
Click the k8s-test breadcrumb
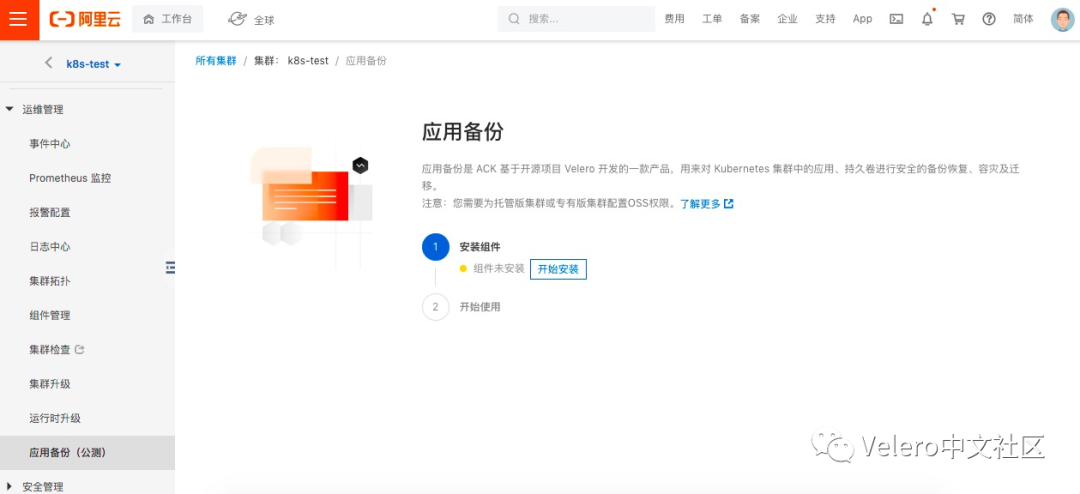308,61
